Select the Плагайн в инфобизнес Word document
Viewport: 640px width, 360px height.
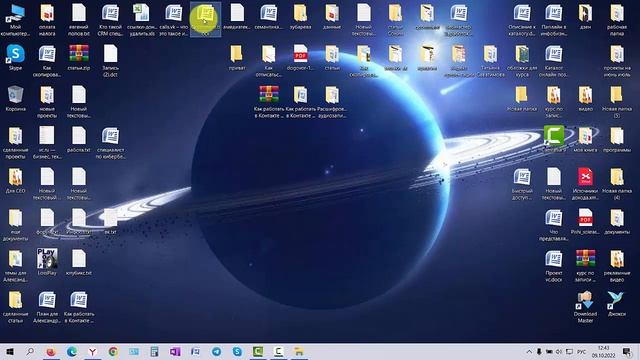554,19
